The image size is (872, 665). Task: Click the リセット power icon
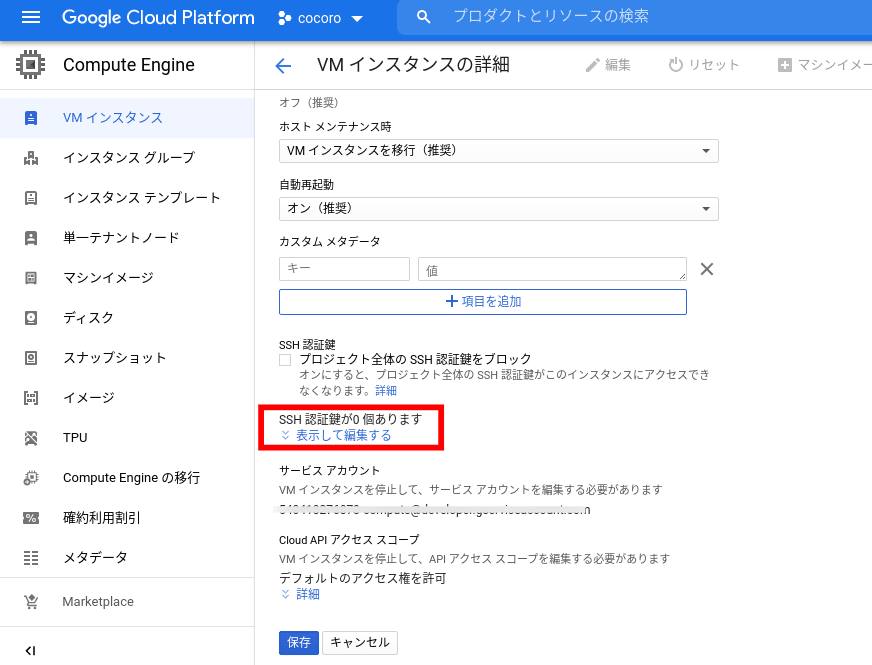[675, 64]
